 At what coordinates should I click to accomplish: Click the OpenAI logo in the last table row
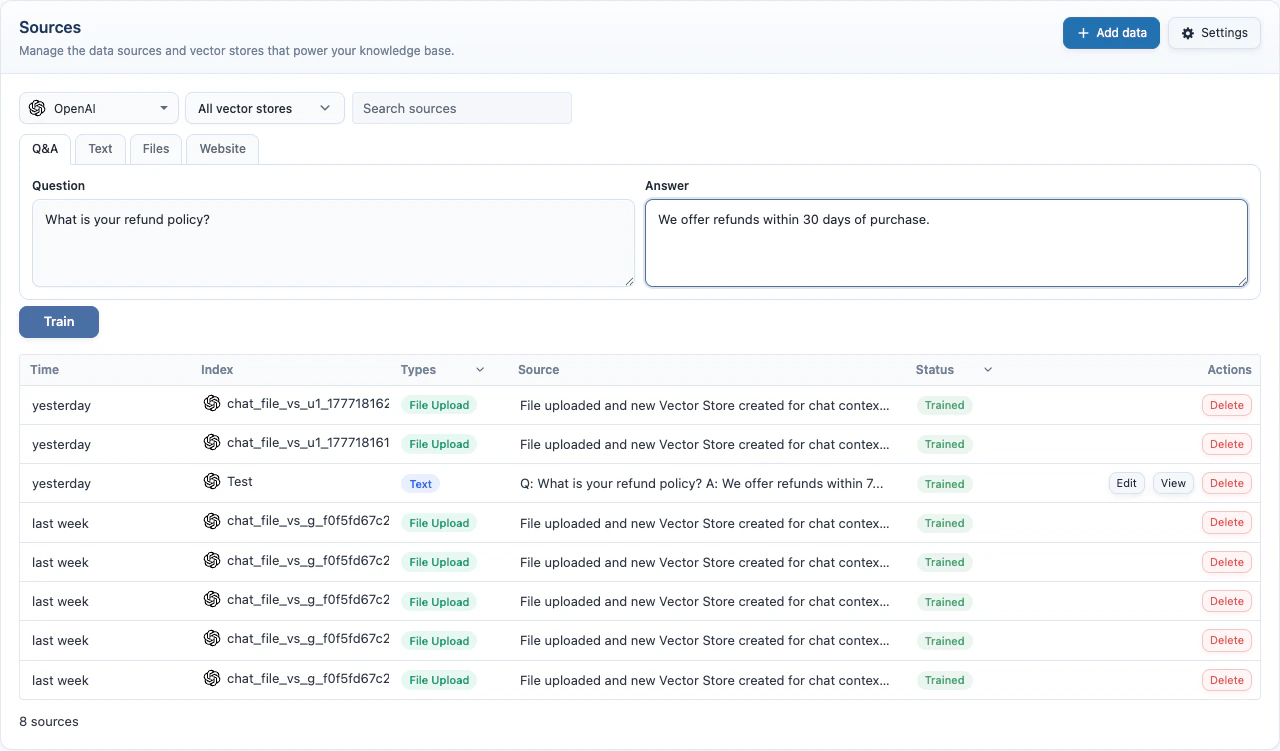[x=212, y=678]
